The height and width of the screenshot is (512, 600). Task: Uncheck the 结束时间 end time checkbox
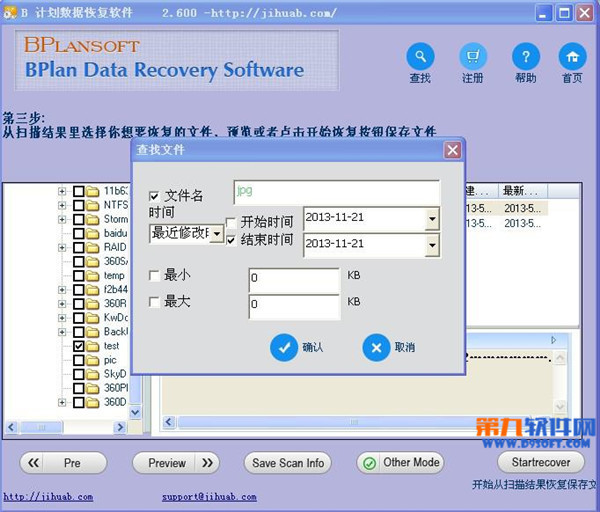[231, 240]
